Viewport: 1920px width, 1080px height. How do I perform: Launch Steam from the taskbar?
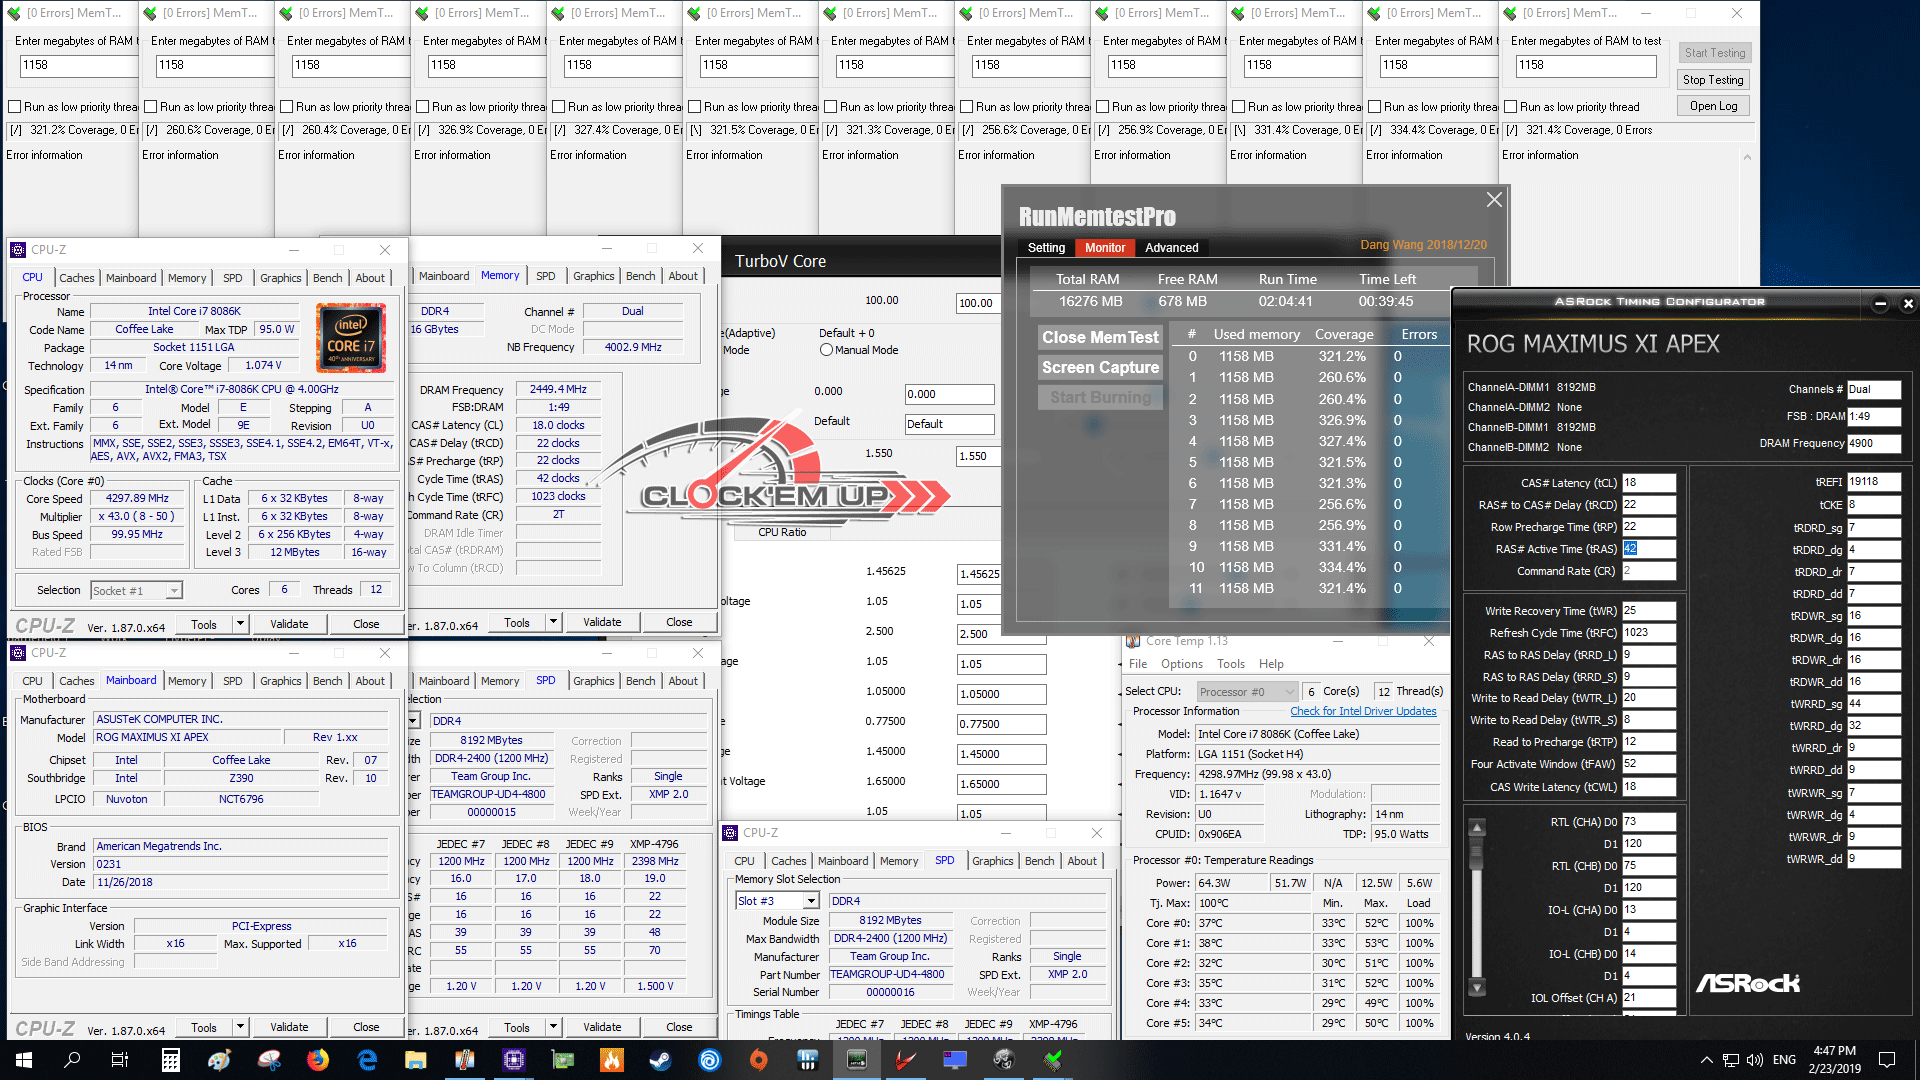click(660, 1060)
